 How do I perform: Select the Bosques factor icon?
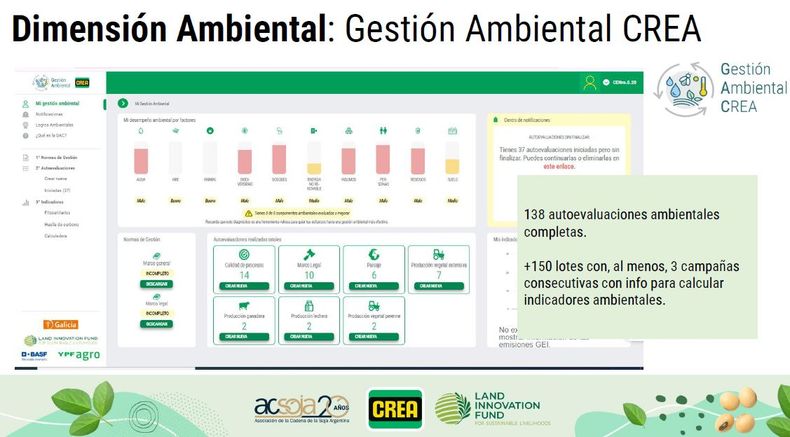click(279, 131)
